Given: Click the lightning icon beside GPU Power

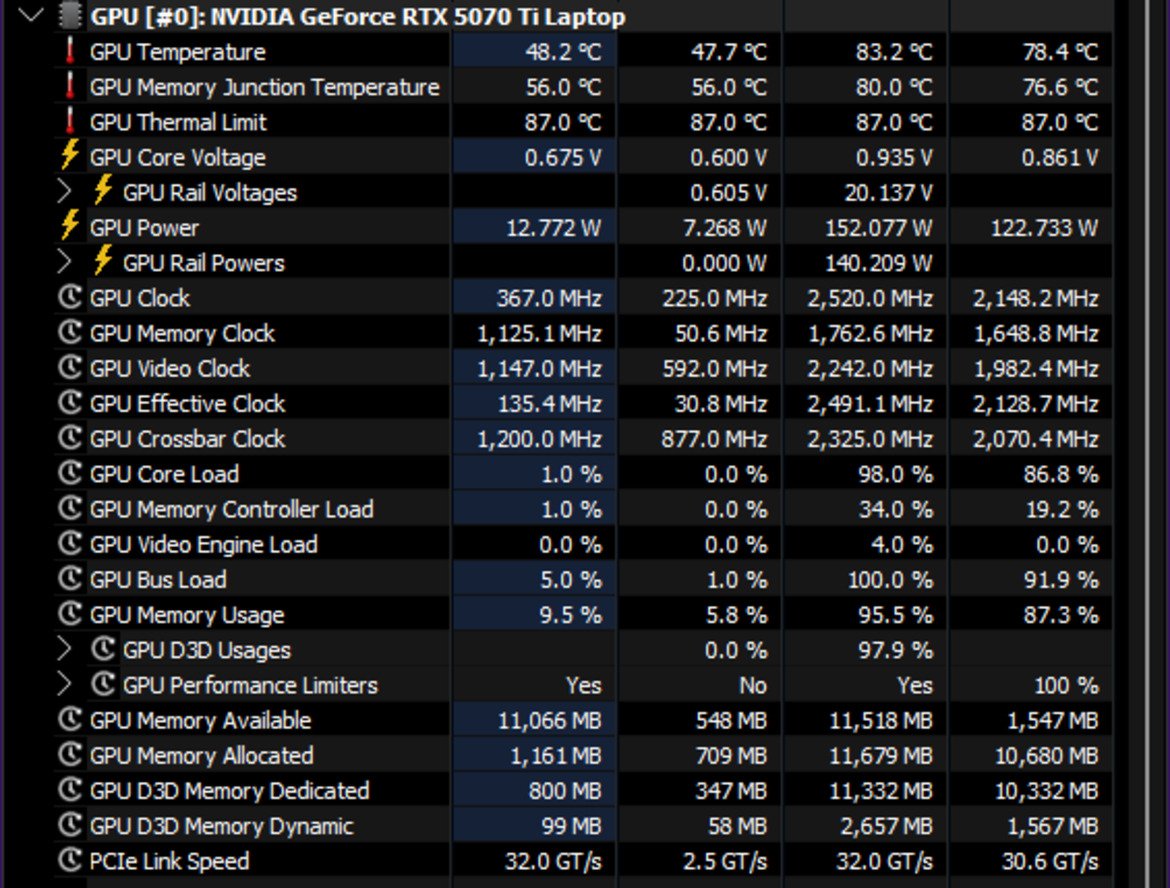Looking at the screenshot, I should click(x=69, y=226).
